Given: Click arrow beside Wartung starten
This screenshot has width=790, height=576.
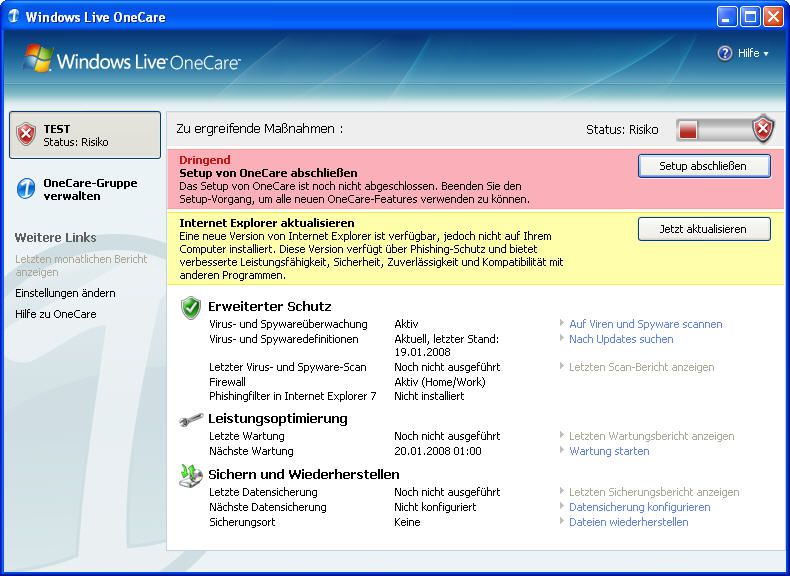Looking at the screenshot, I should 562,450.
